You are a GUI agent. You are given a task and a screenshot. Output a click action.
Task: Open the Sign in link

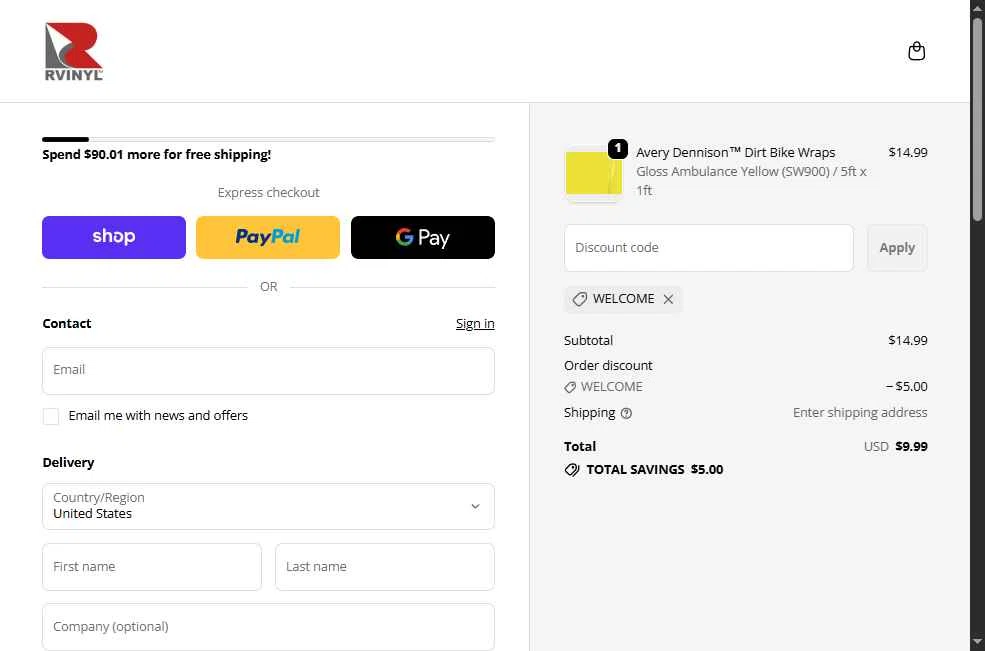[x=475, y=324]
